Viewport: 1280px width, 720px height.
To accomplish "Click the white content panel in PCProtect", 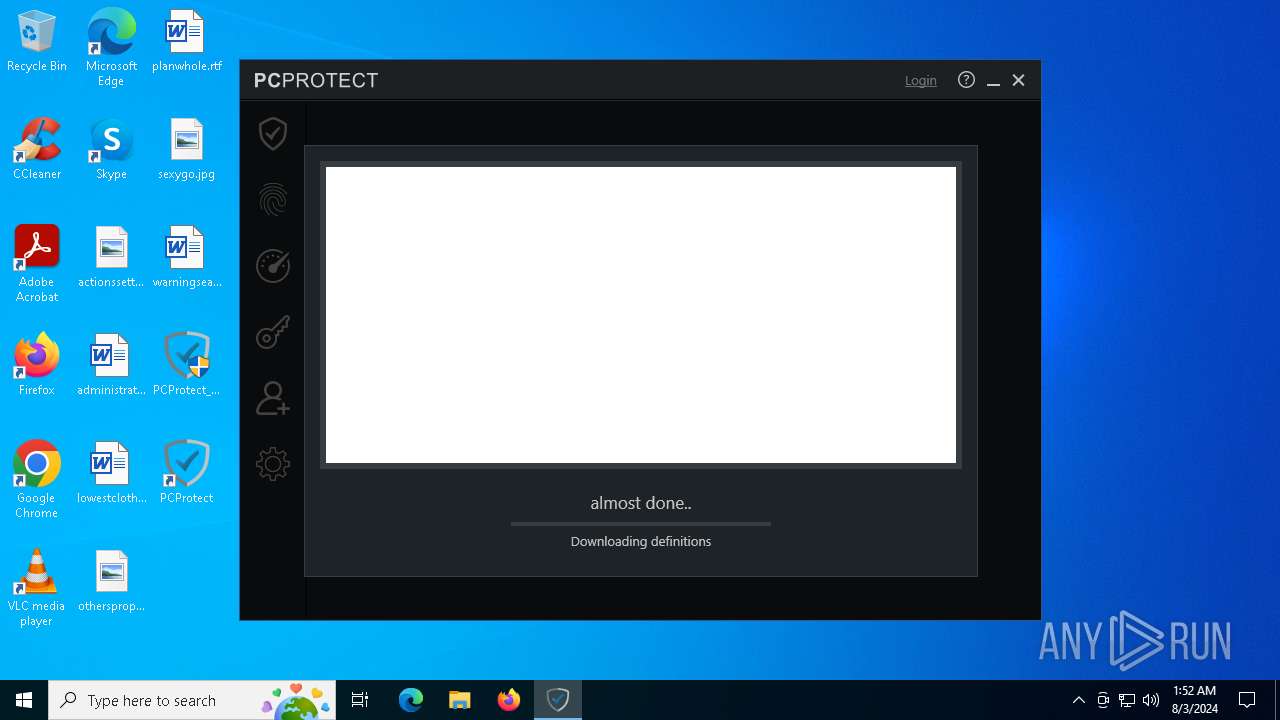I will tap(641, 315).
